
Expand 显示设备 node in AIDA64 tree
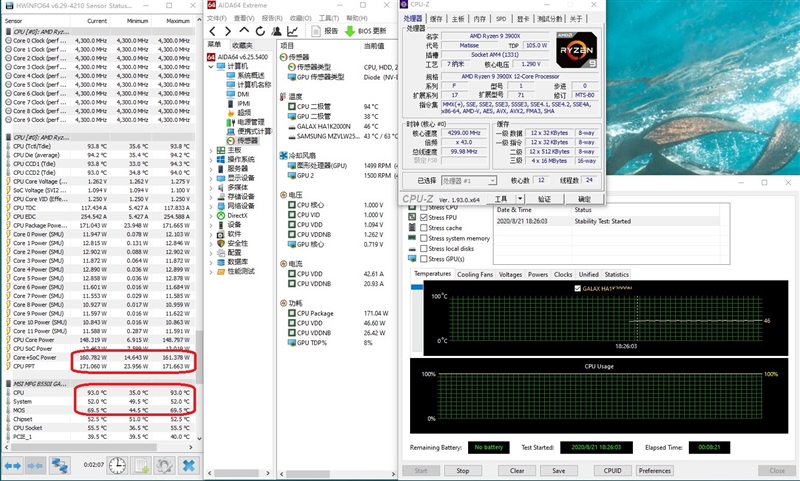click(x=211, y=178)
